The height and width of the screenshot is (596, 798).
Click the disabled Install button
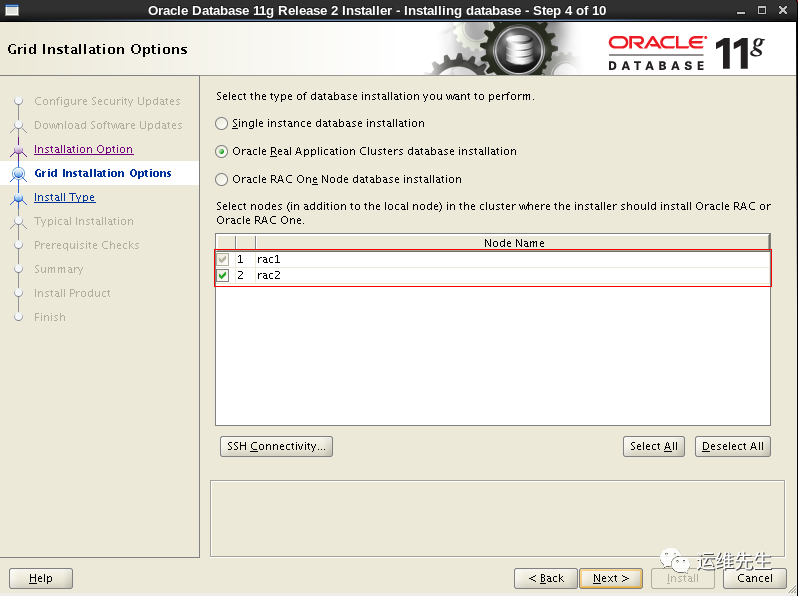pos(682,578)
